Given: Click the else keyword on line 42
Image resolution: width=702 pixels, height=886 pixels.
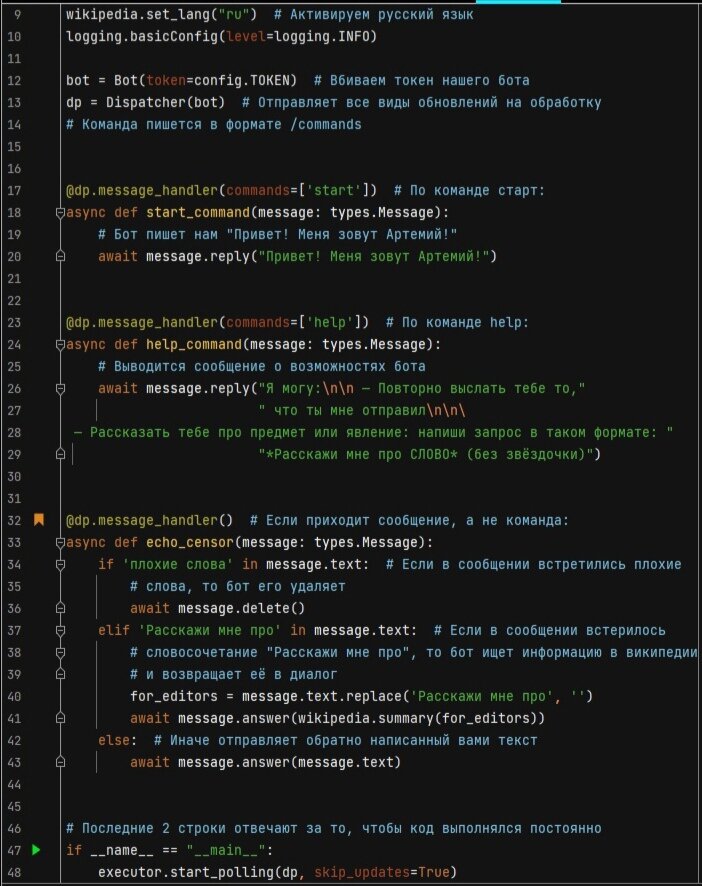Looking at the screenshot, I should 114,741.
